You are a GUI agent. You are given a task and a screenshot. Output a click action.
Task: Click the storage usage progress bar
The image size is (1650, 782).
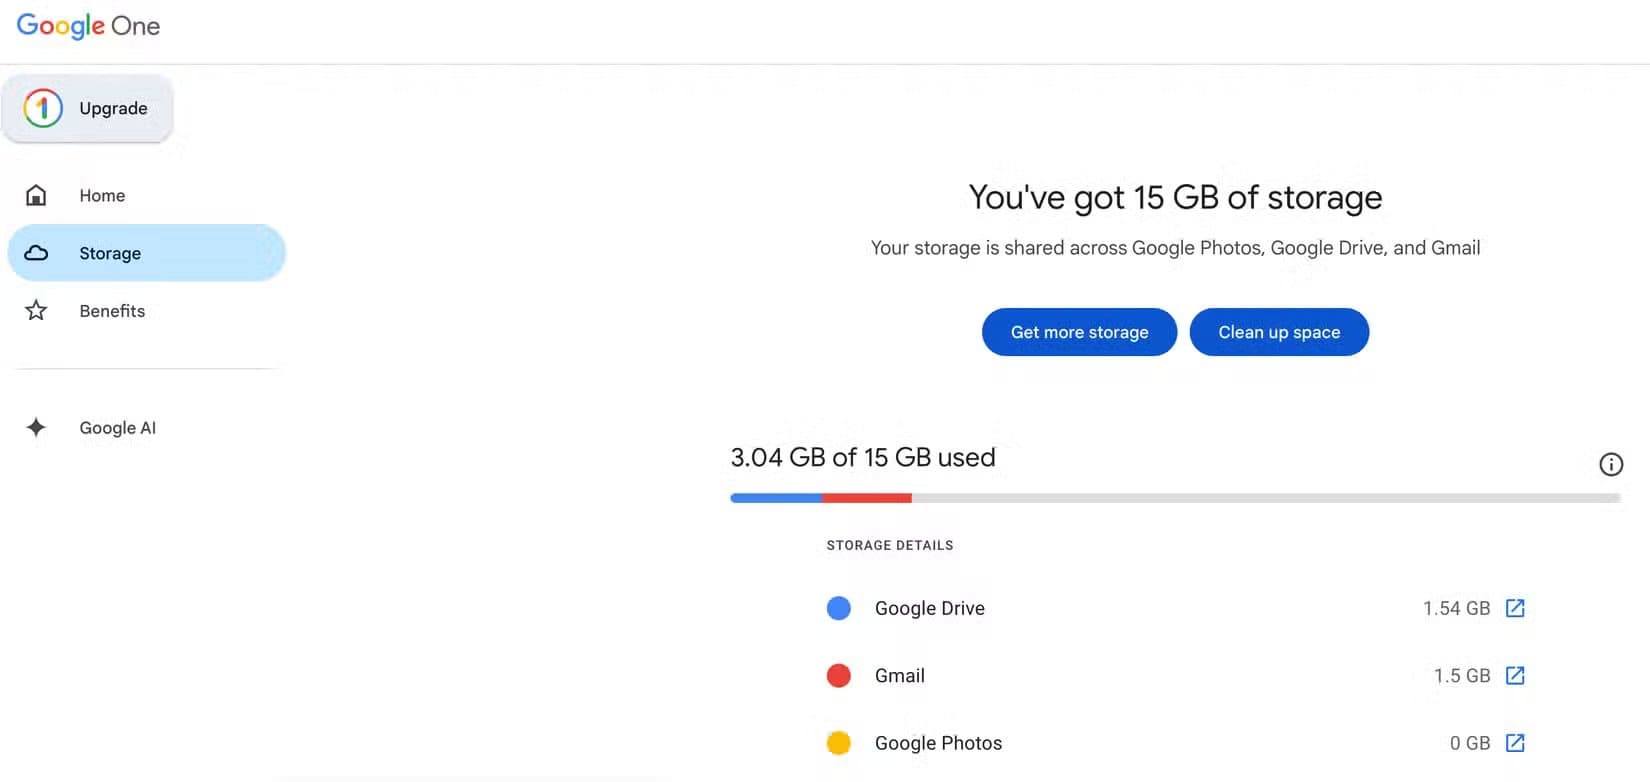1175,497
